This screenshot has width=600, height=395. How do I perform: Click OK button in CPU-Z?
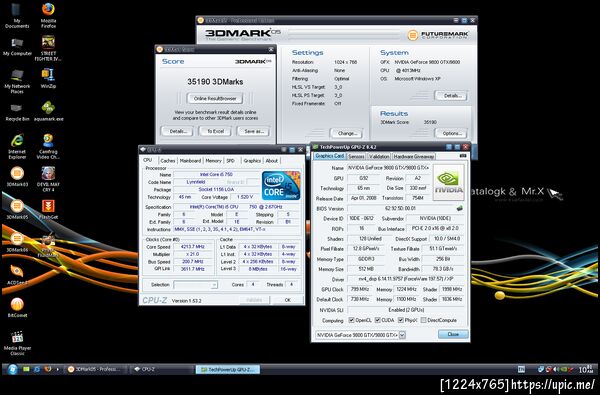point(287,300)
